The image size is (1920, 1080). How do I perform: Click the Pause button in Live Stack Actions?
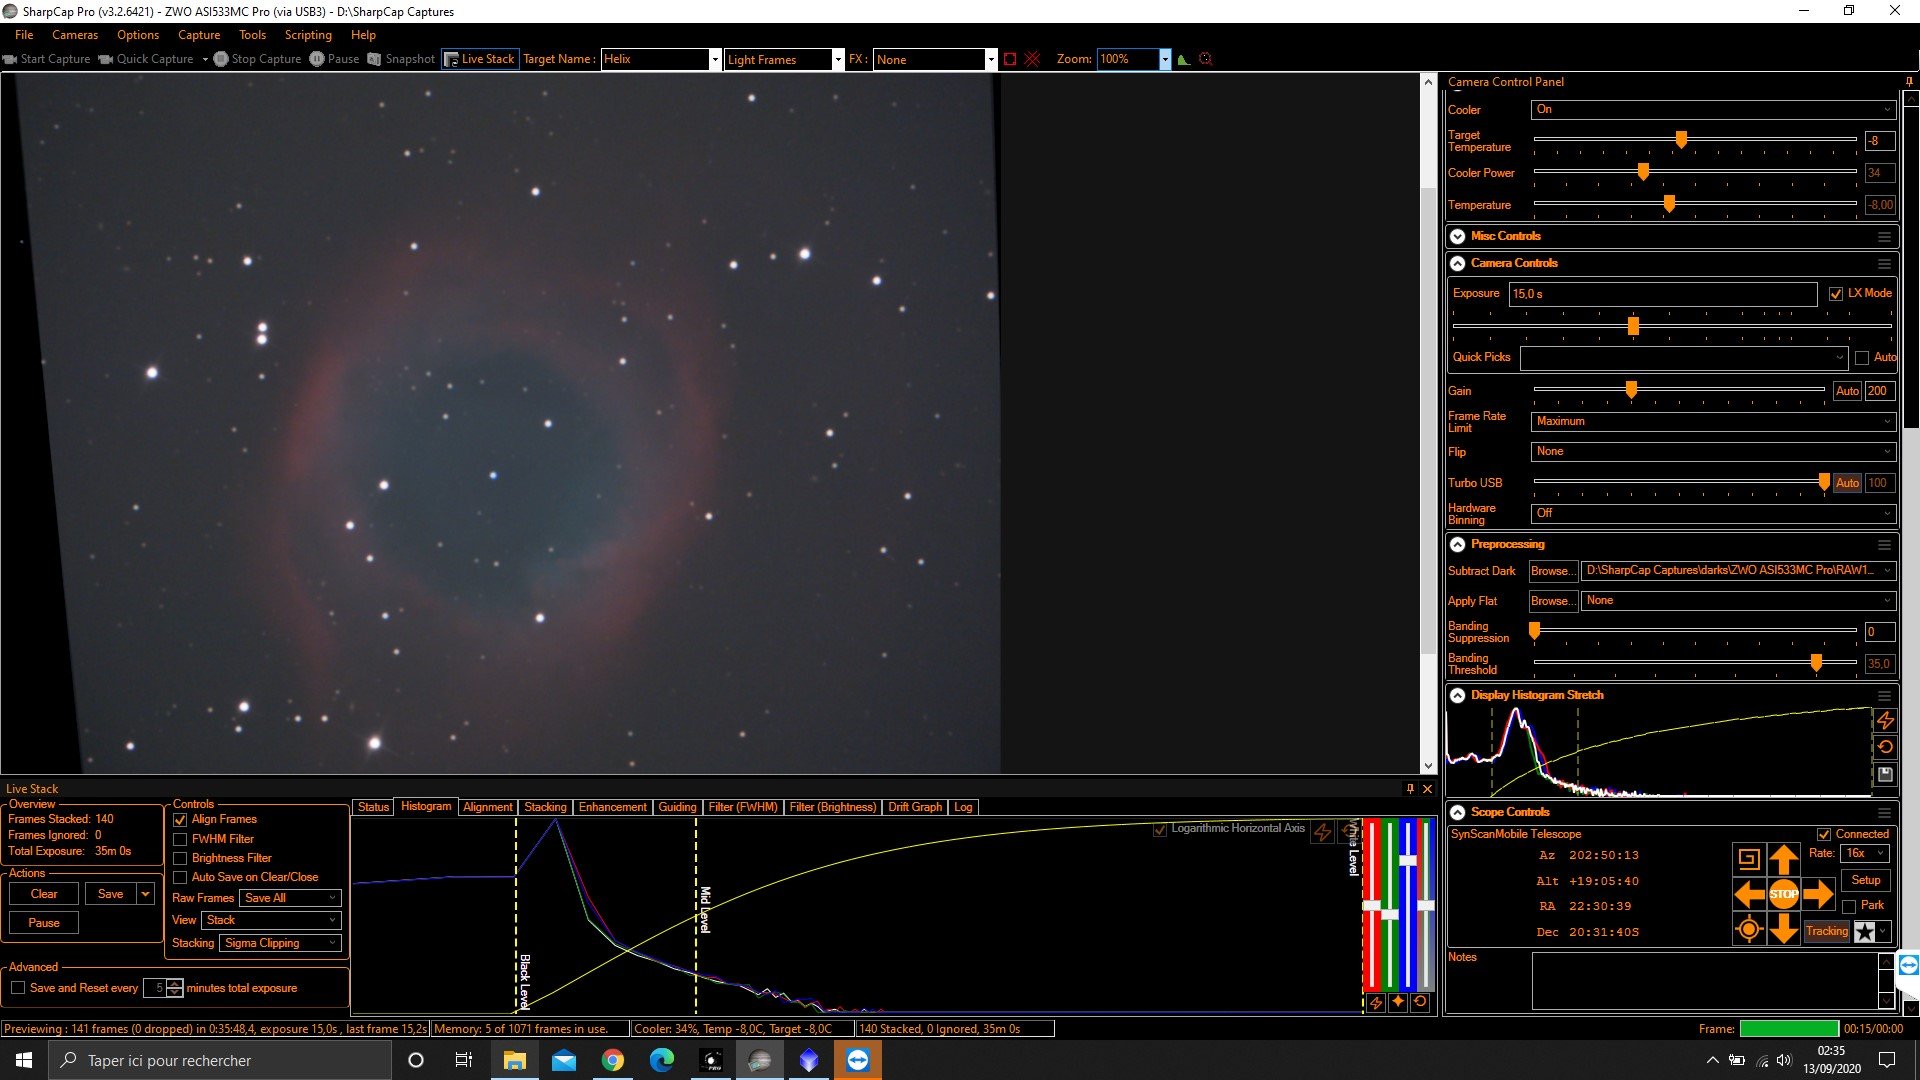pyautogui.click(x=44, y=923)
